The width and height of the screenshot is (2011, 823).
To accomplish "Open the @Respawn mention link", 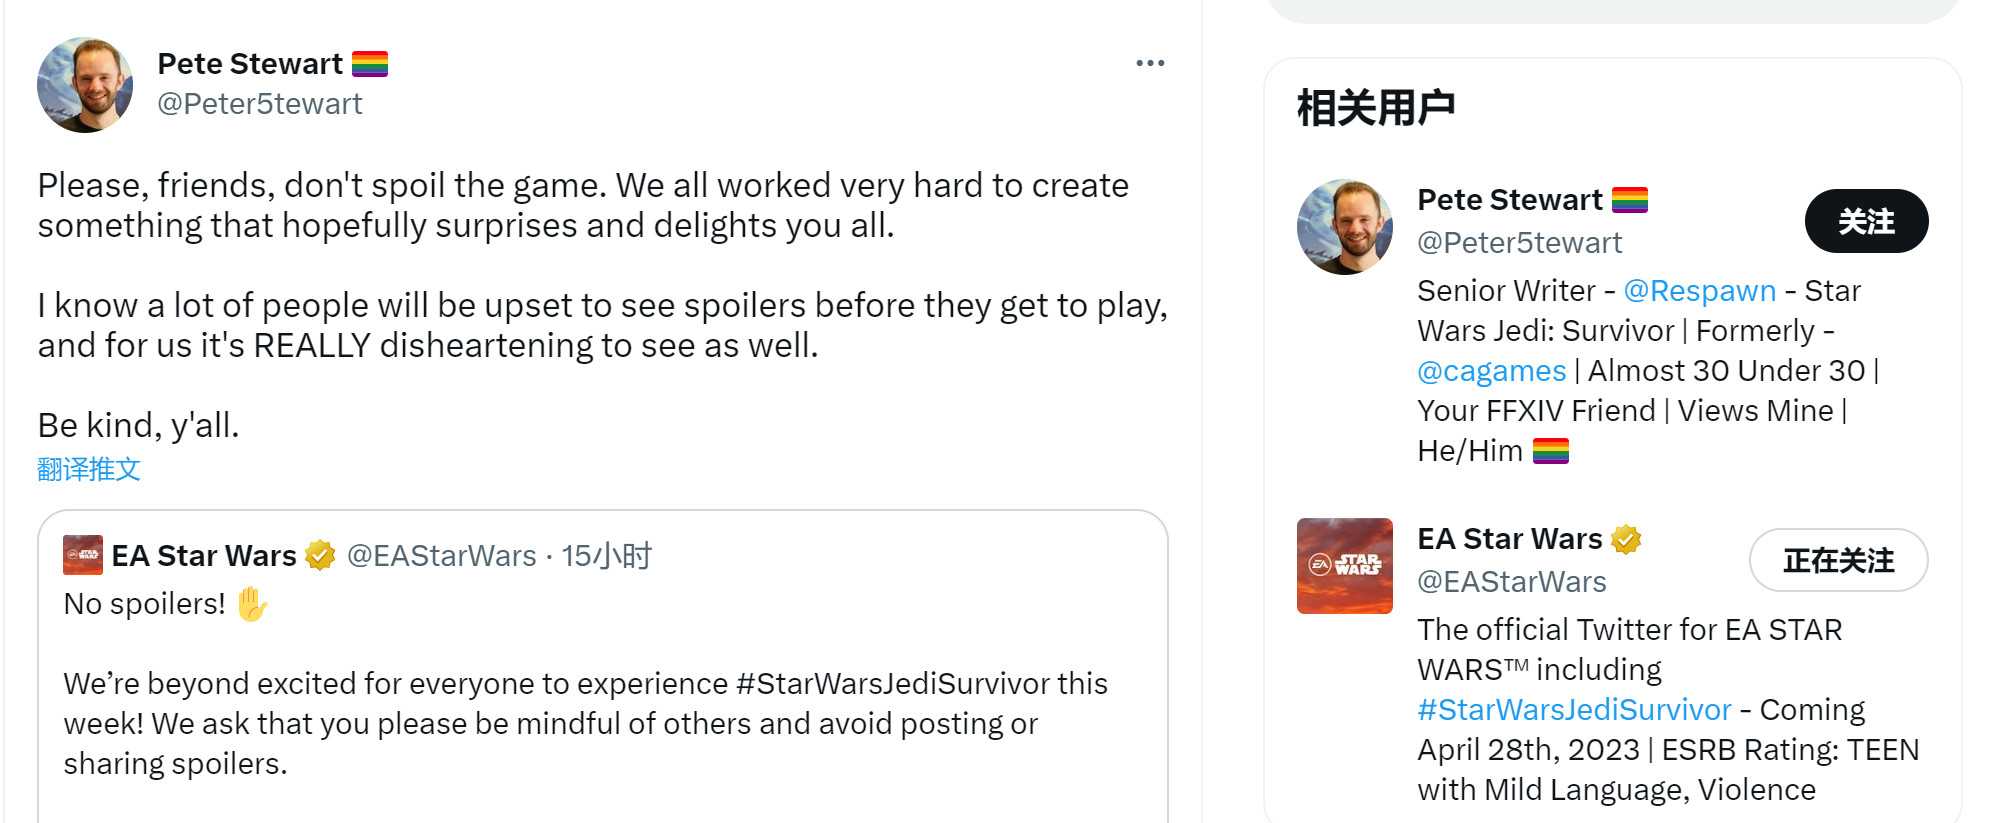I will tap(1699, 291).
